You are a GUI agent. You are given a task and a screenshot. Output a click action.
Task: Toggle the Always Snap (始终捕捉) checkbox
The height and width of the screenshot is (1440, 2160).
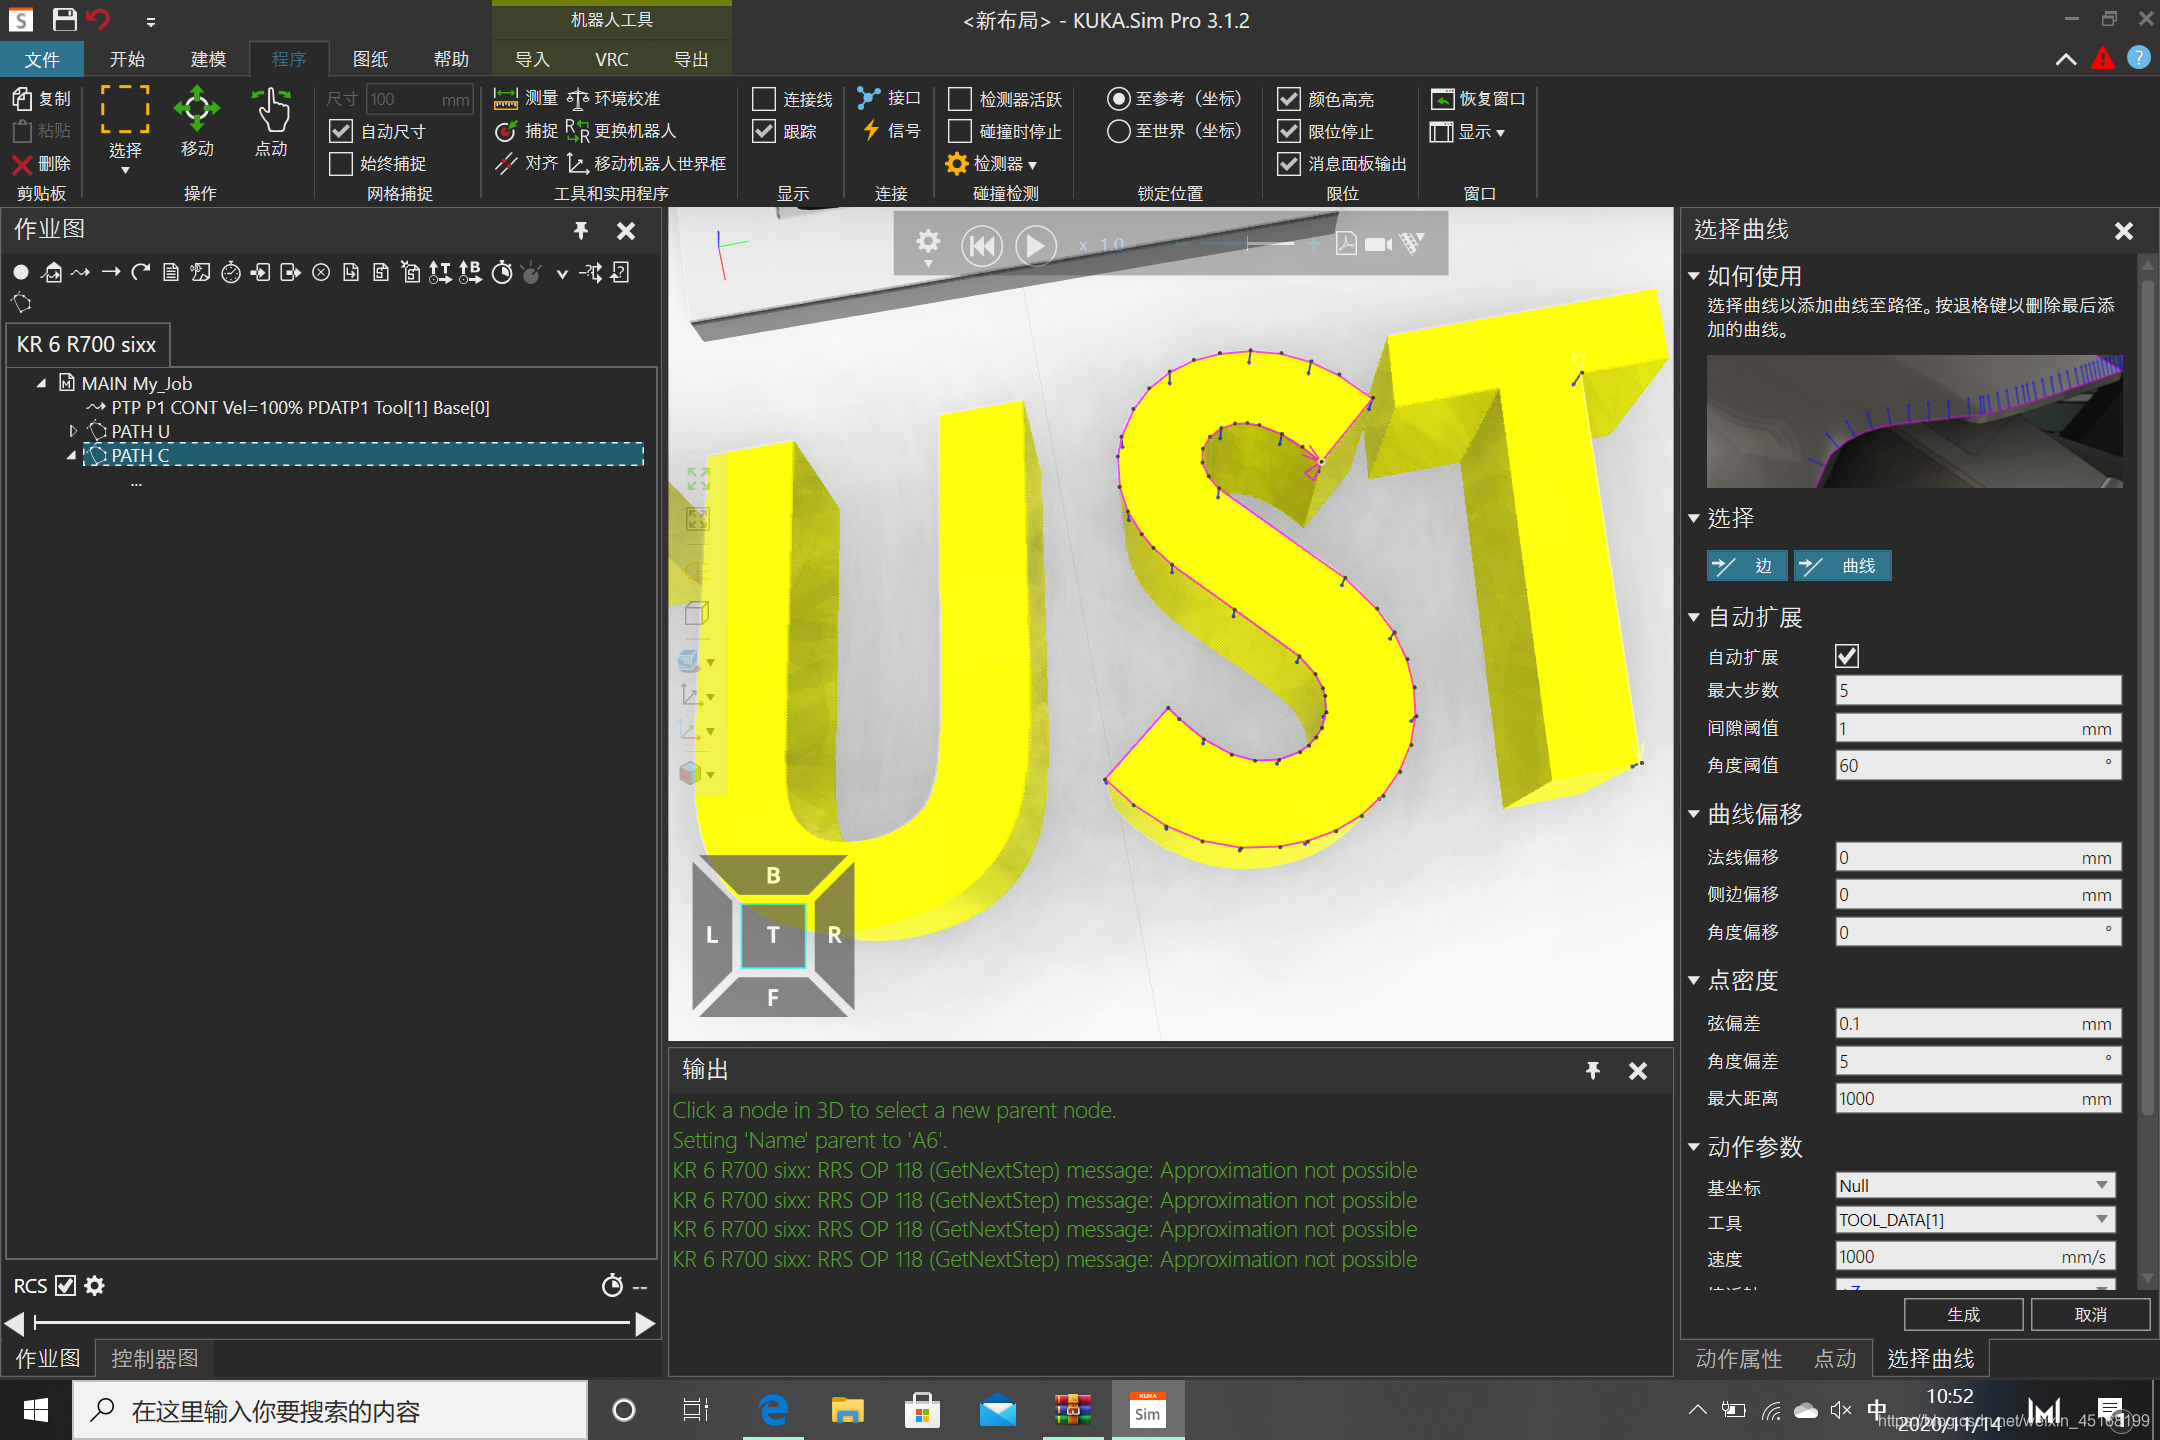(341, 163)
